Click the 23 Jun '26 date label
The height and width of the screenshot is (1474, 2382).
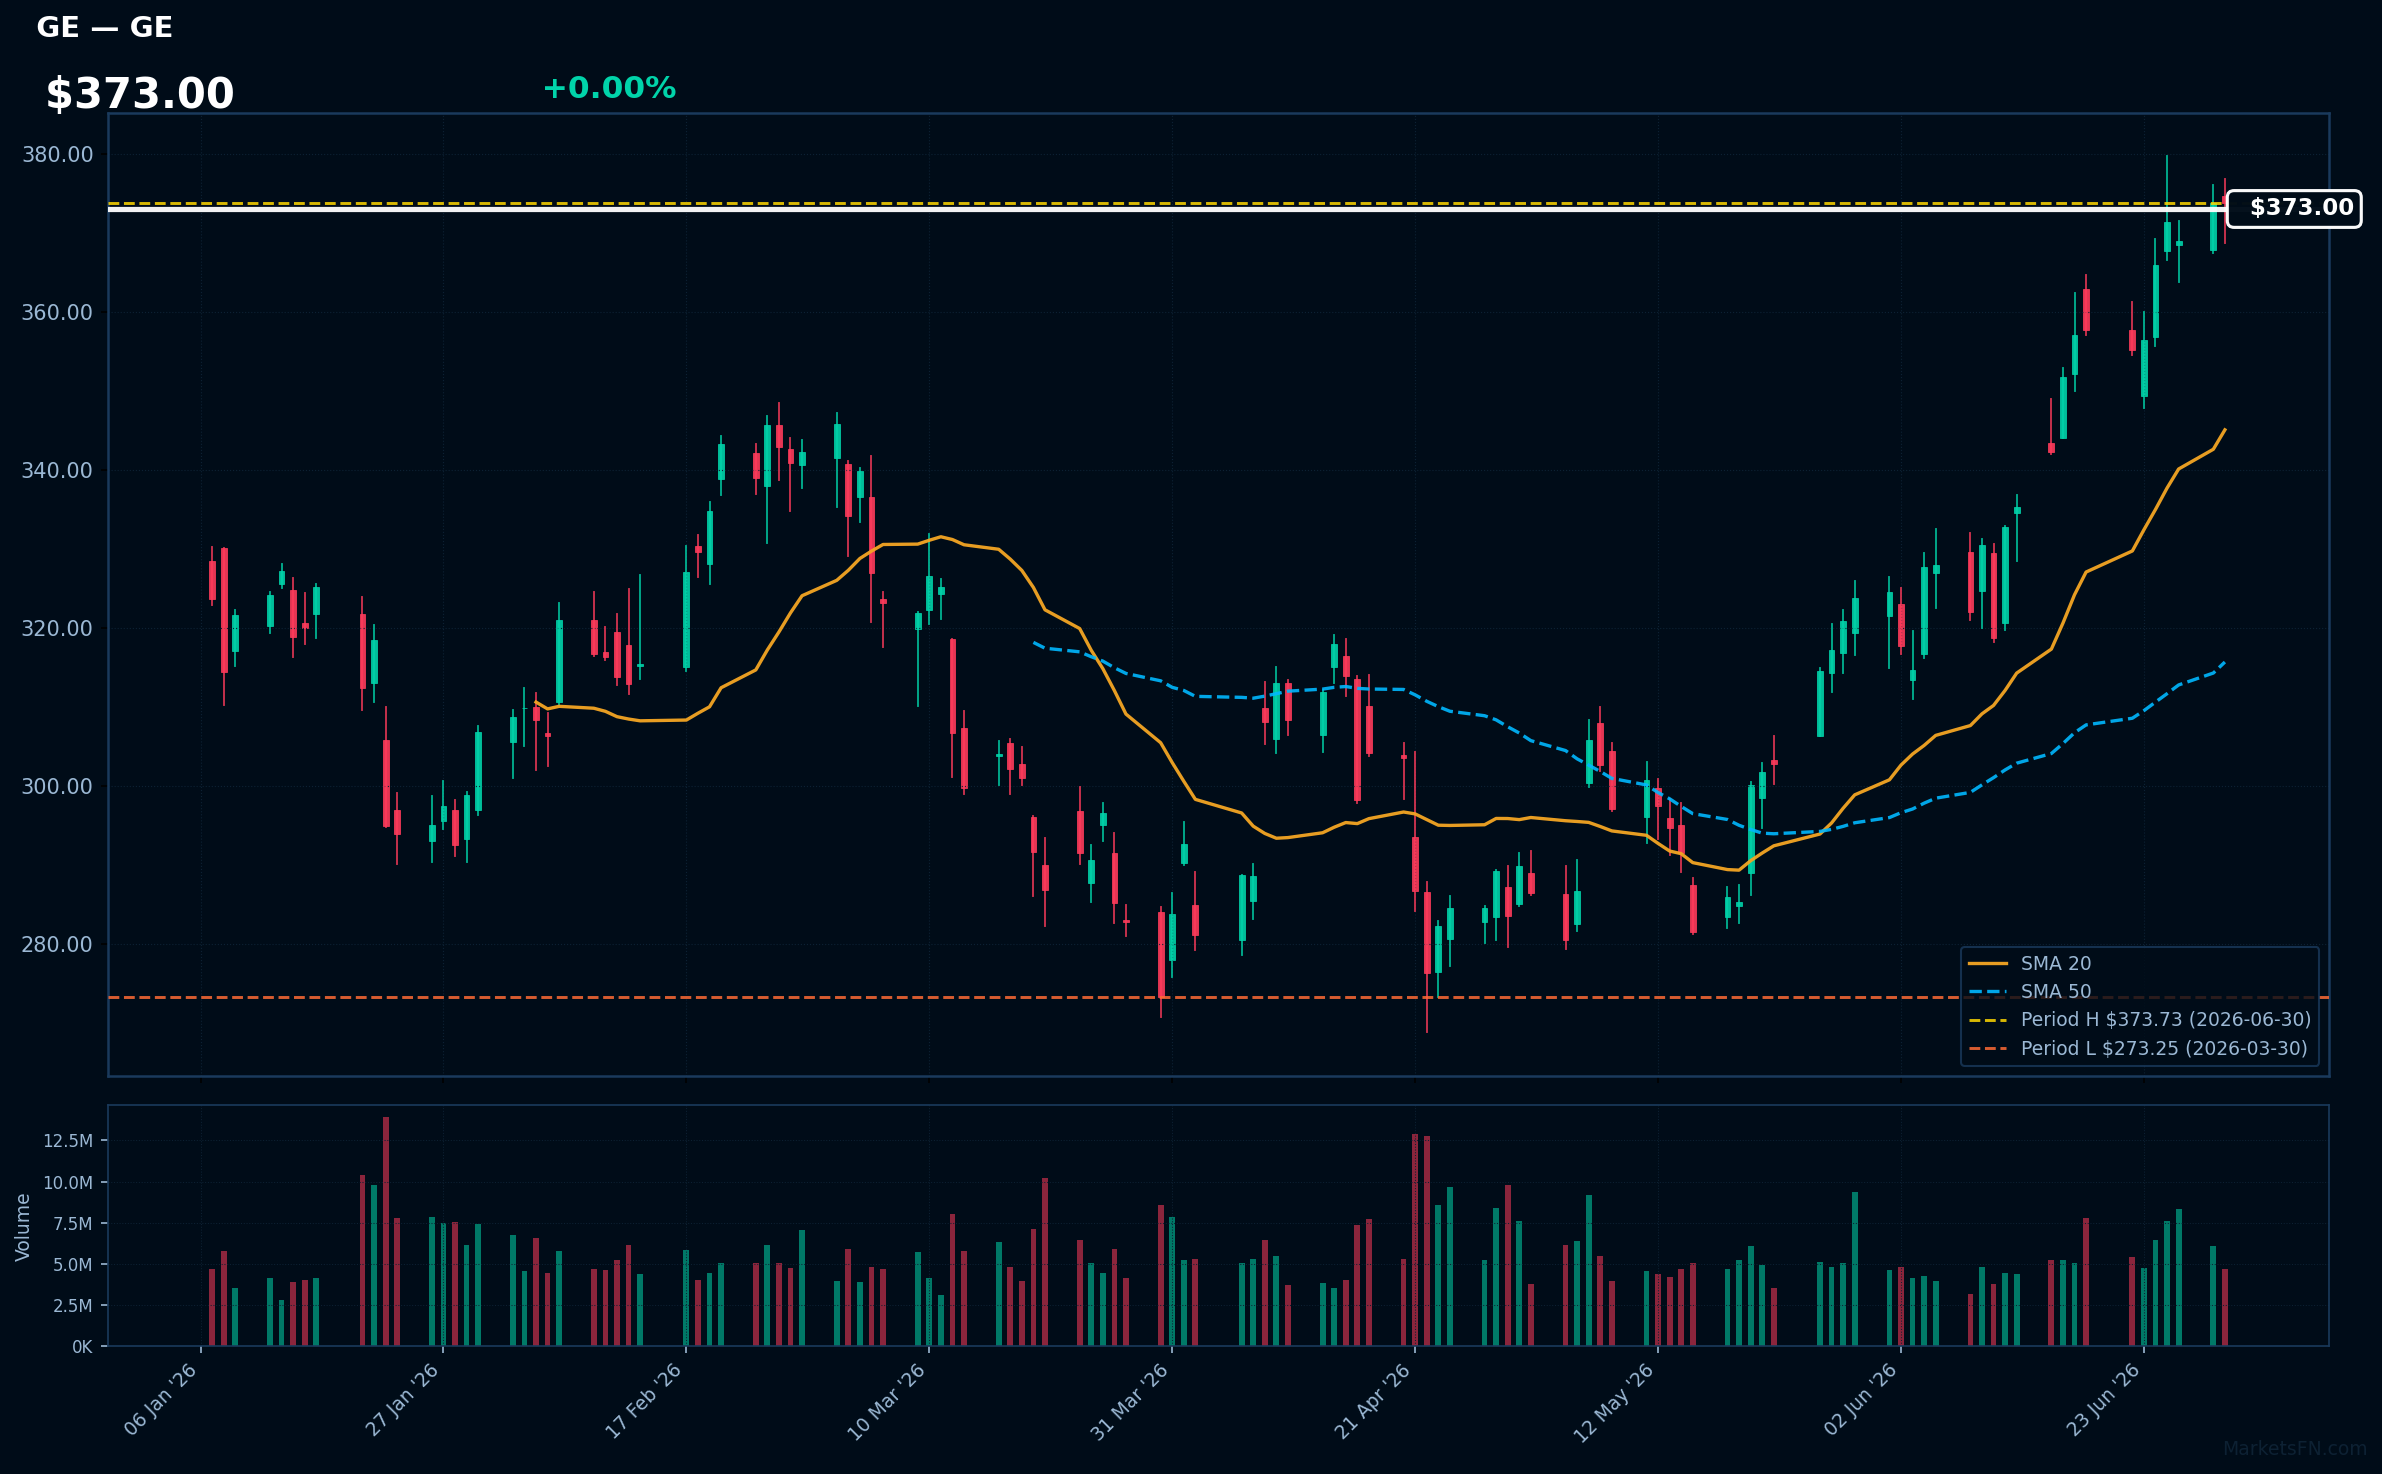pos(2103,1399)
